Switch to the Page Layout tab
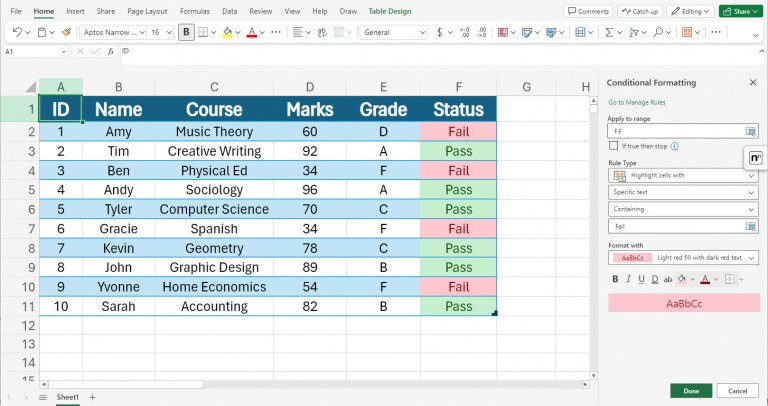This screenshot has width=768, height=406. point(147,11)
